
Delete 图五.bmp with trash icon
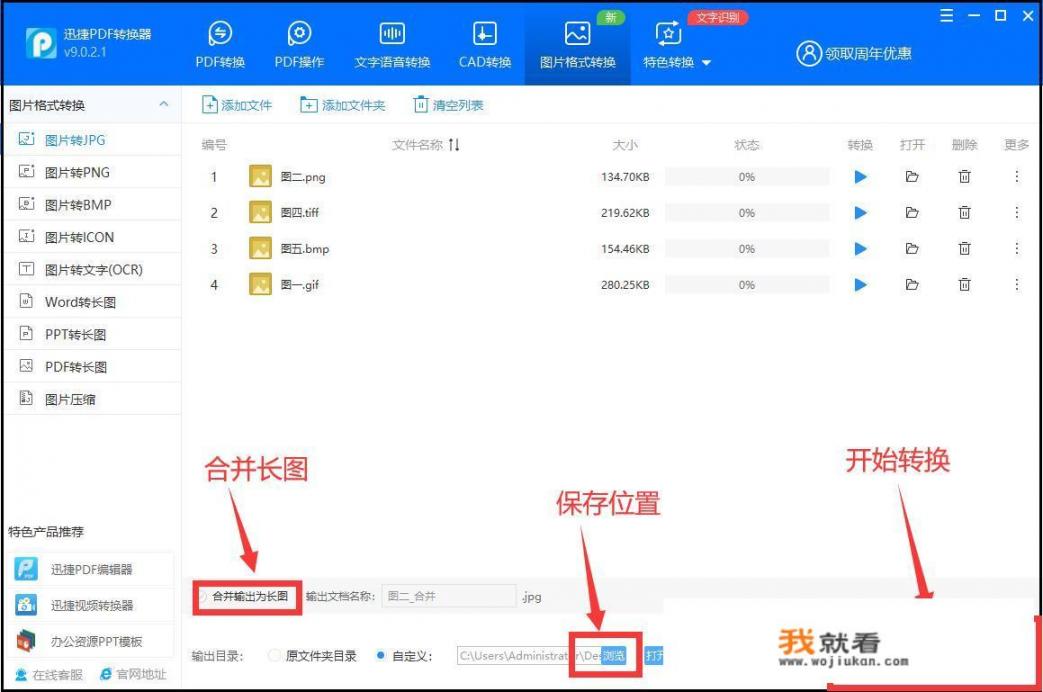965,249
